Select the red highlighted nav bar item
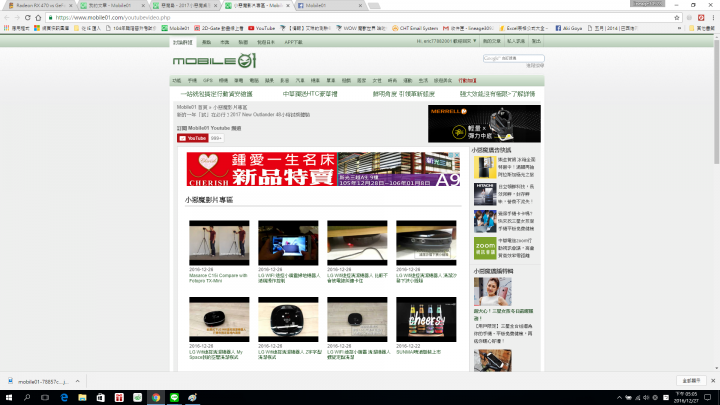 [467, 80]
